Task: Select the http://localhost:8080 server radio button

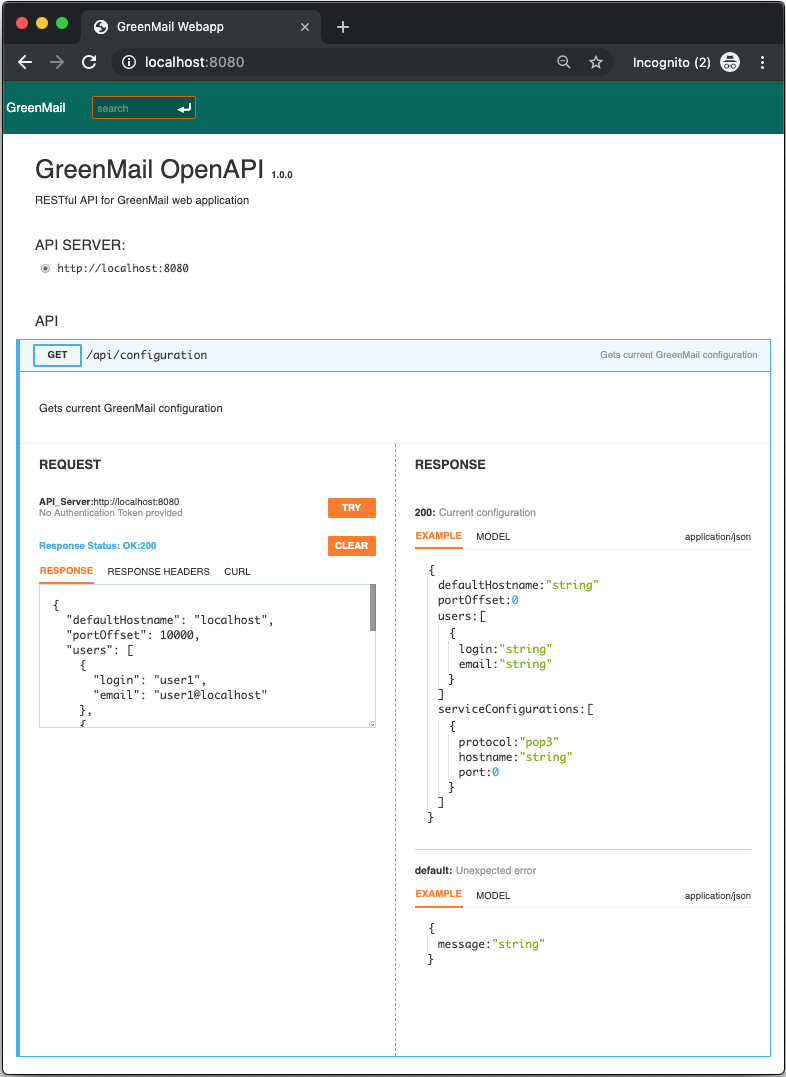Action: [x=45, y=269]
